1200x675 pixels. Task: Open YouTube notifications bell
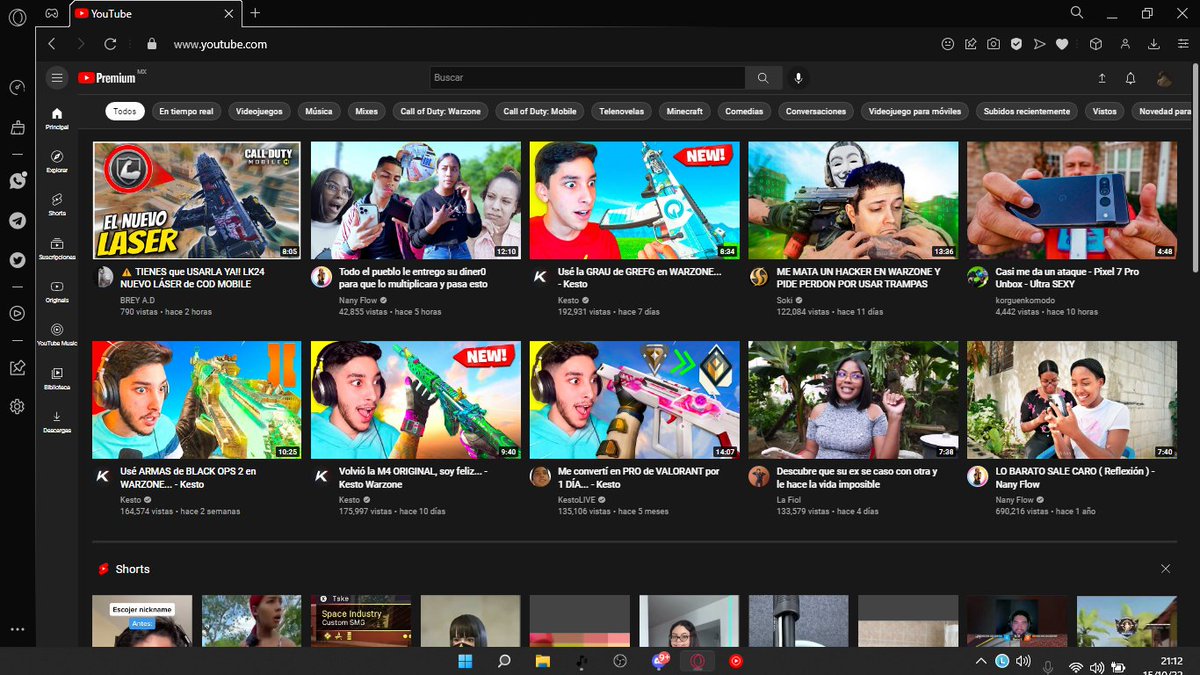coord(1131,78)
